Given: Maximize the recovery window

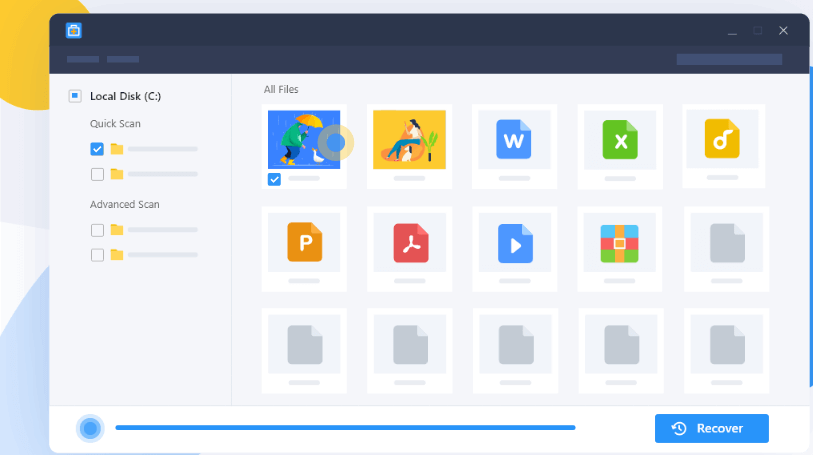Looking at the screenshot, I should (758, 31).
